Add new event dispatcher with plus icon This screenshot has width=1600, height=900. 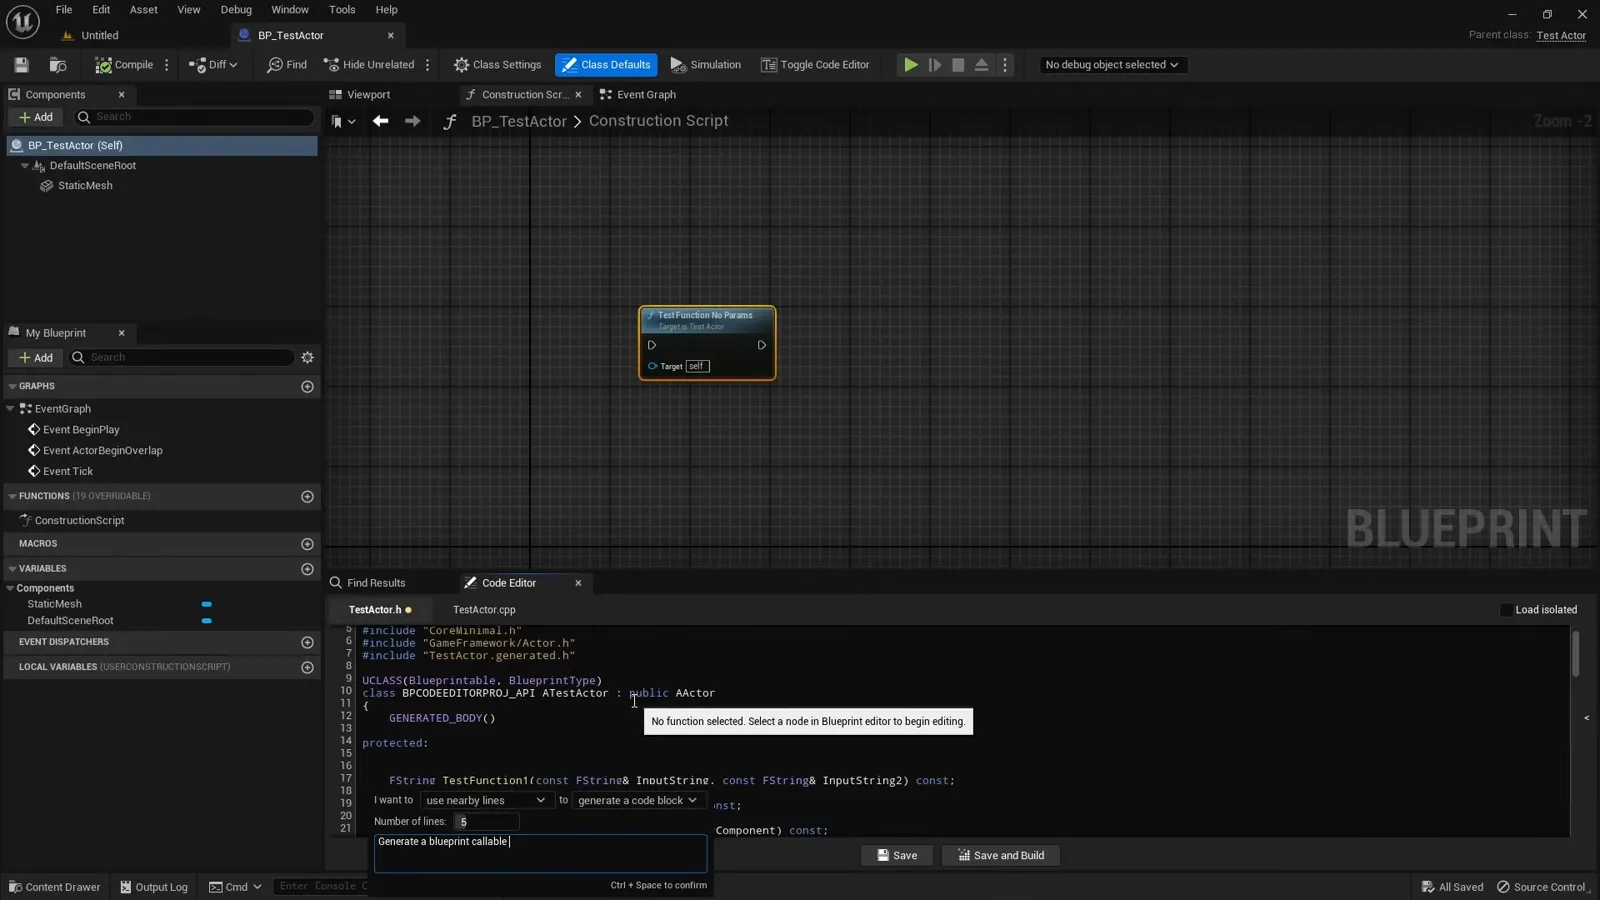pos(308,643)
